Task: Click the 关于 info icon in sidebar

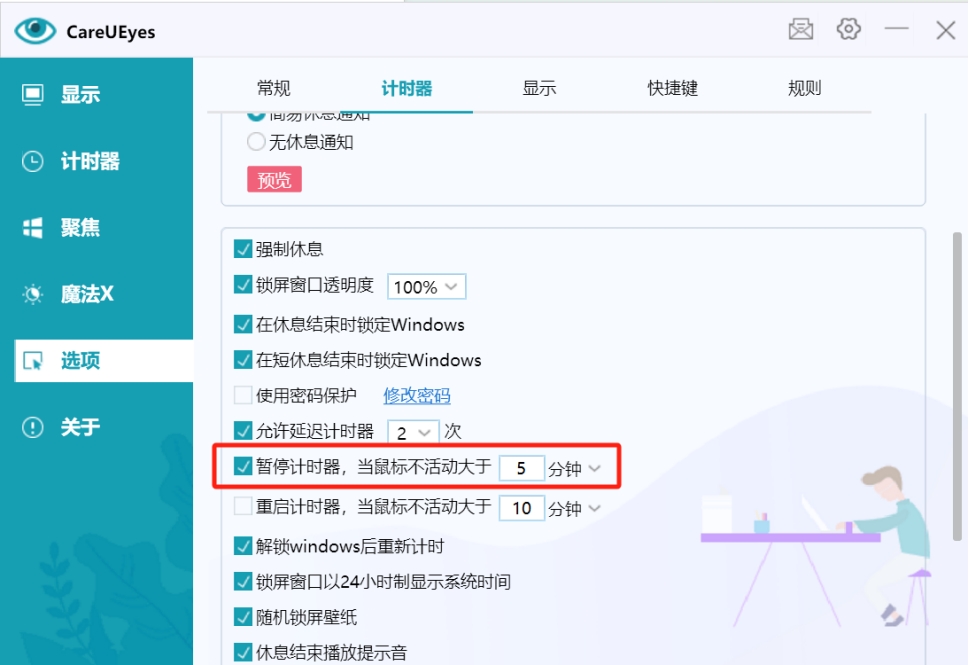Action: 33,427
